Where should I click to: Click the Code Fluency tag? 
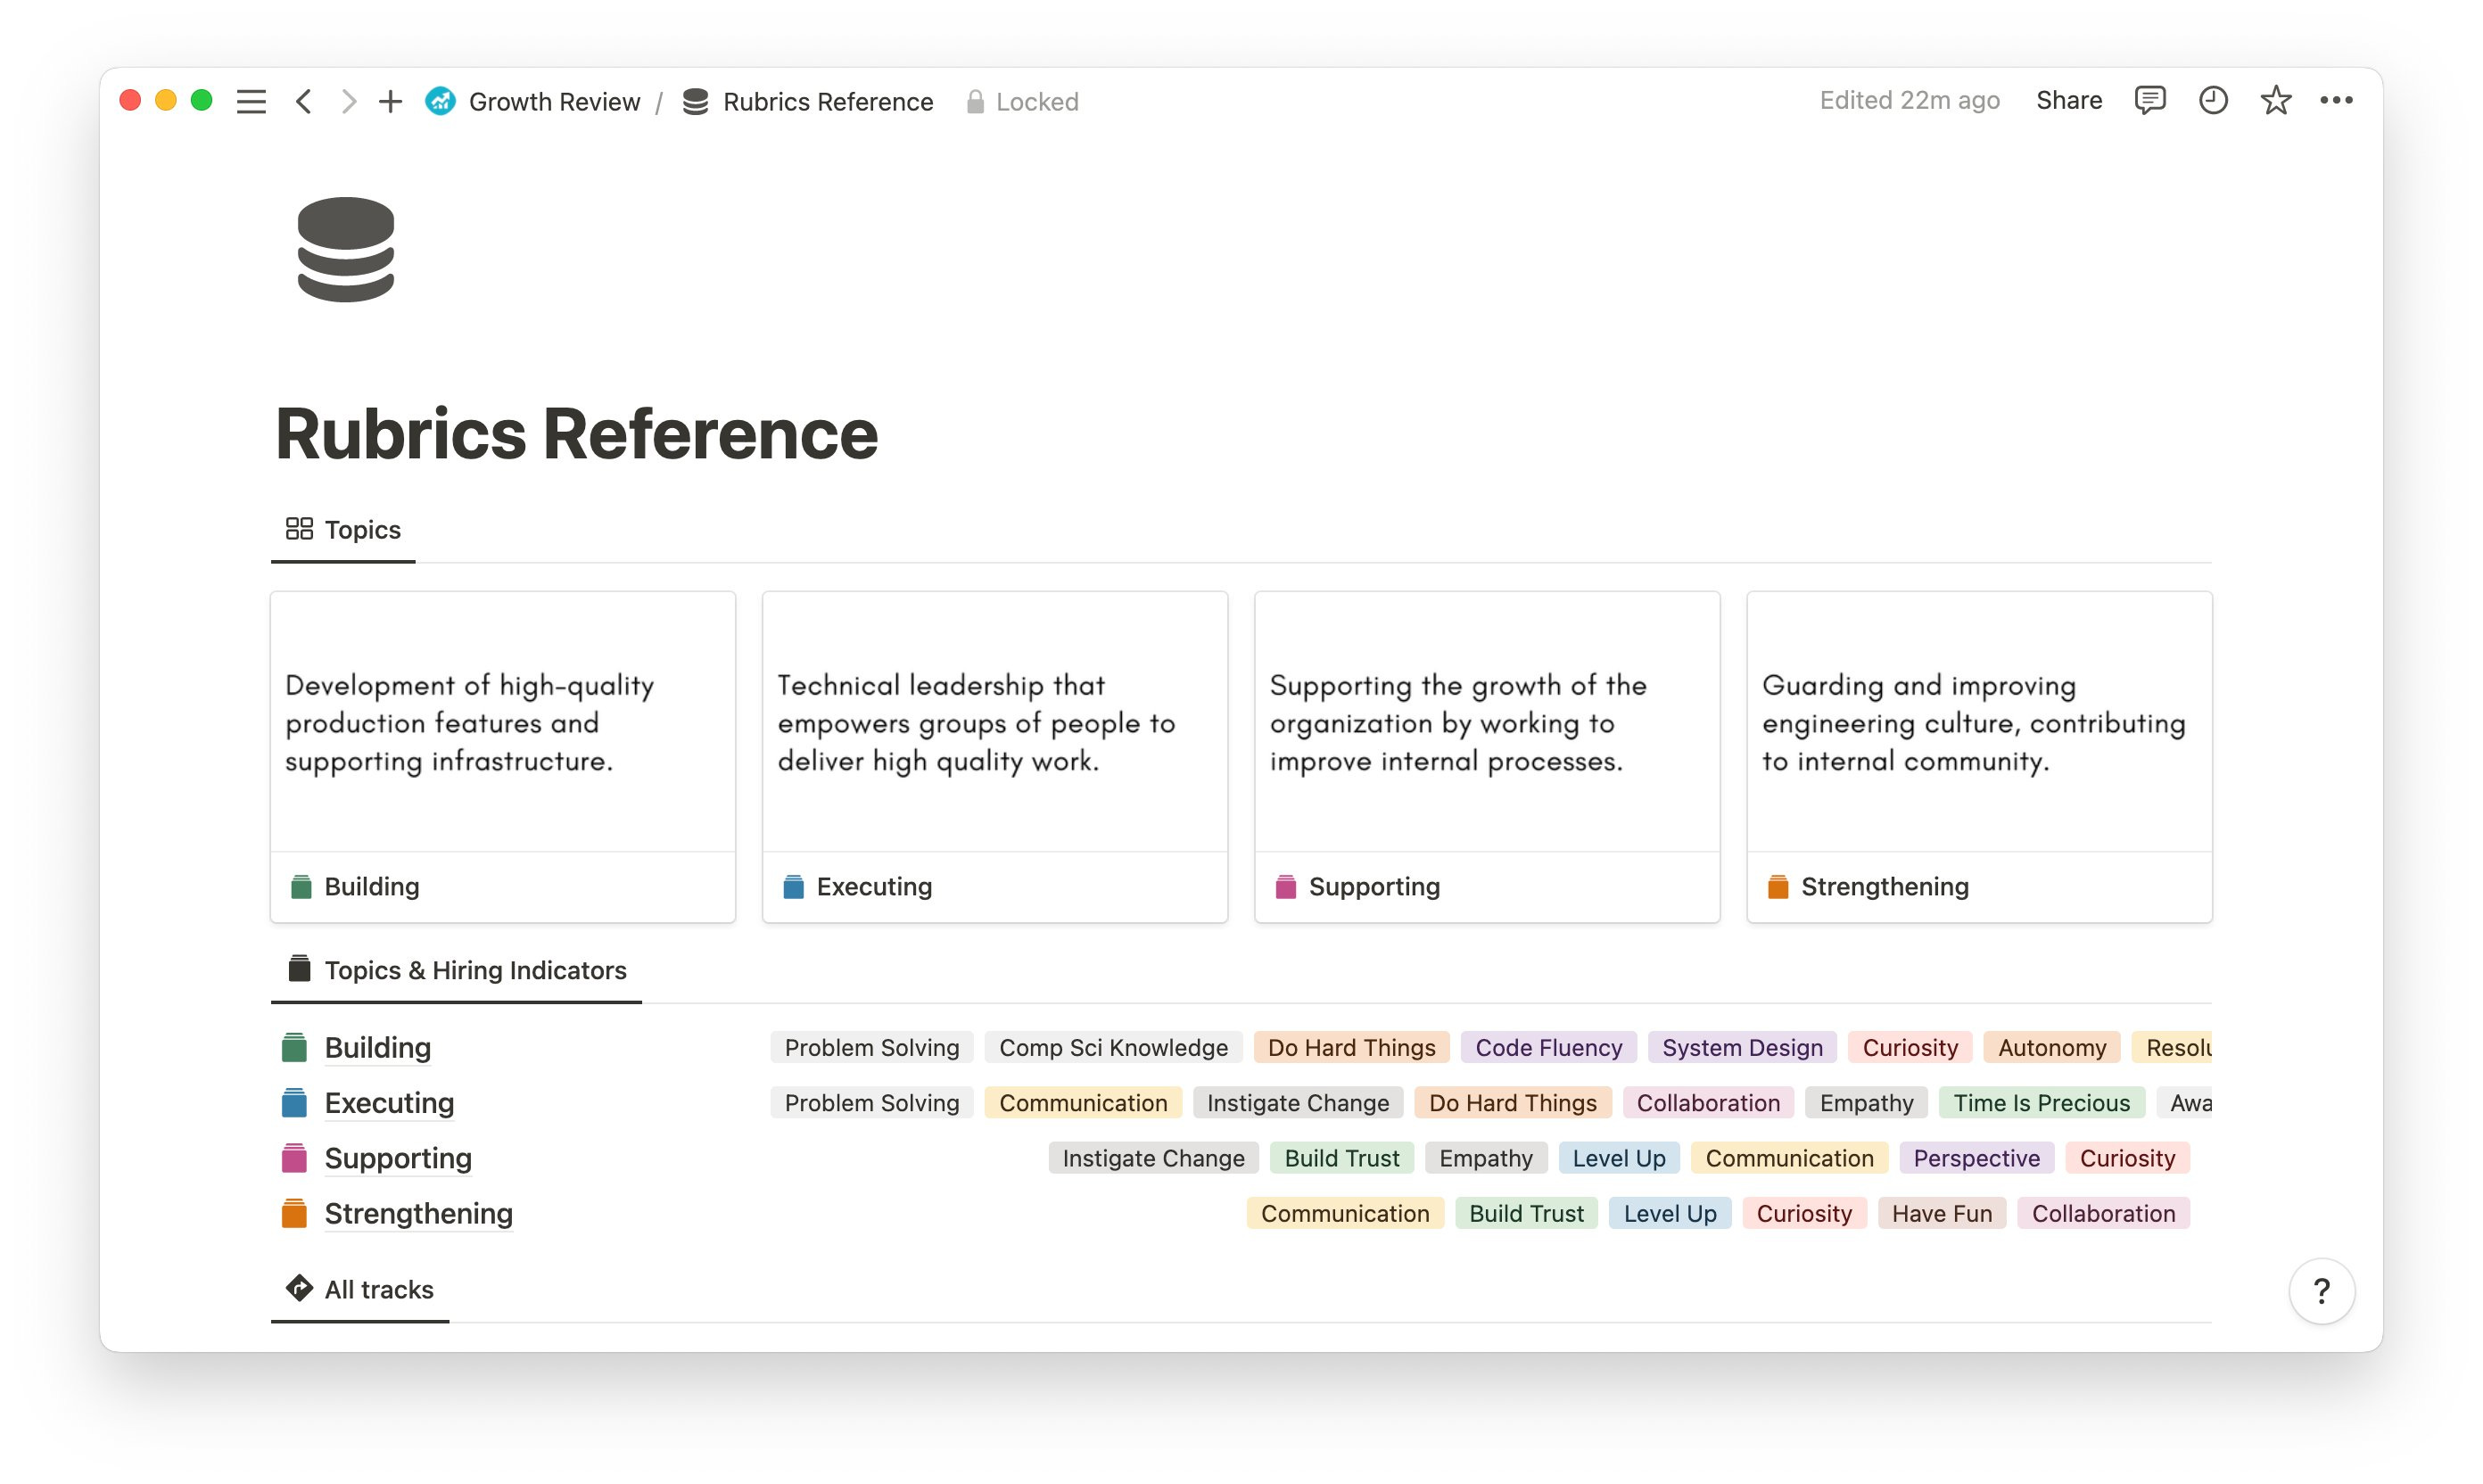click(1548, 1047)
